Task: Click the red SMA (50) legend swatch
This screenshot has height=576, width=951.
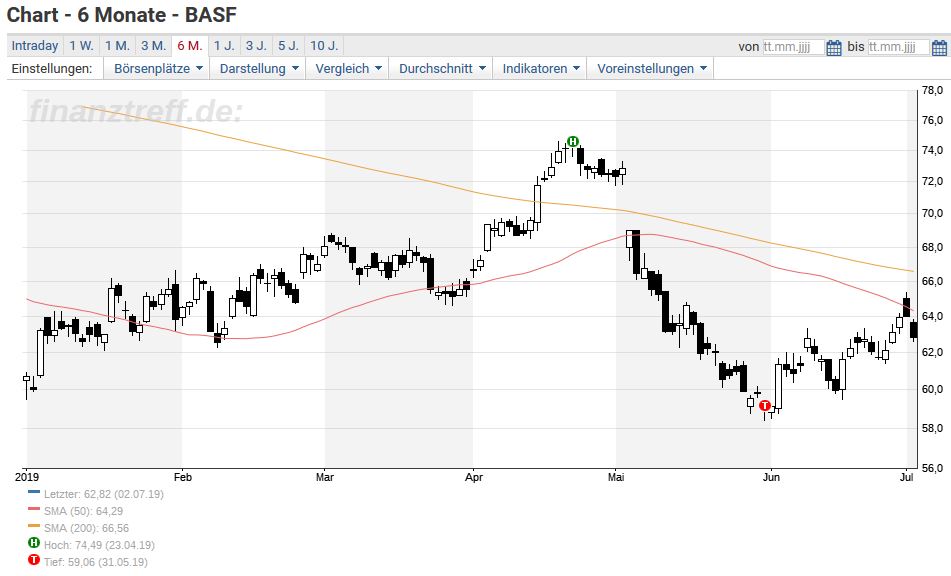Action: click(x=34, y=509)
